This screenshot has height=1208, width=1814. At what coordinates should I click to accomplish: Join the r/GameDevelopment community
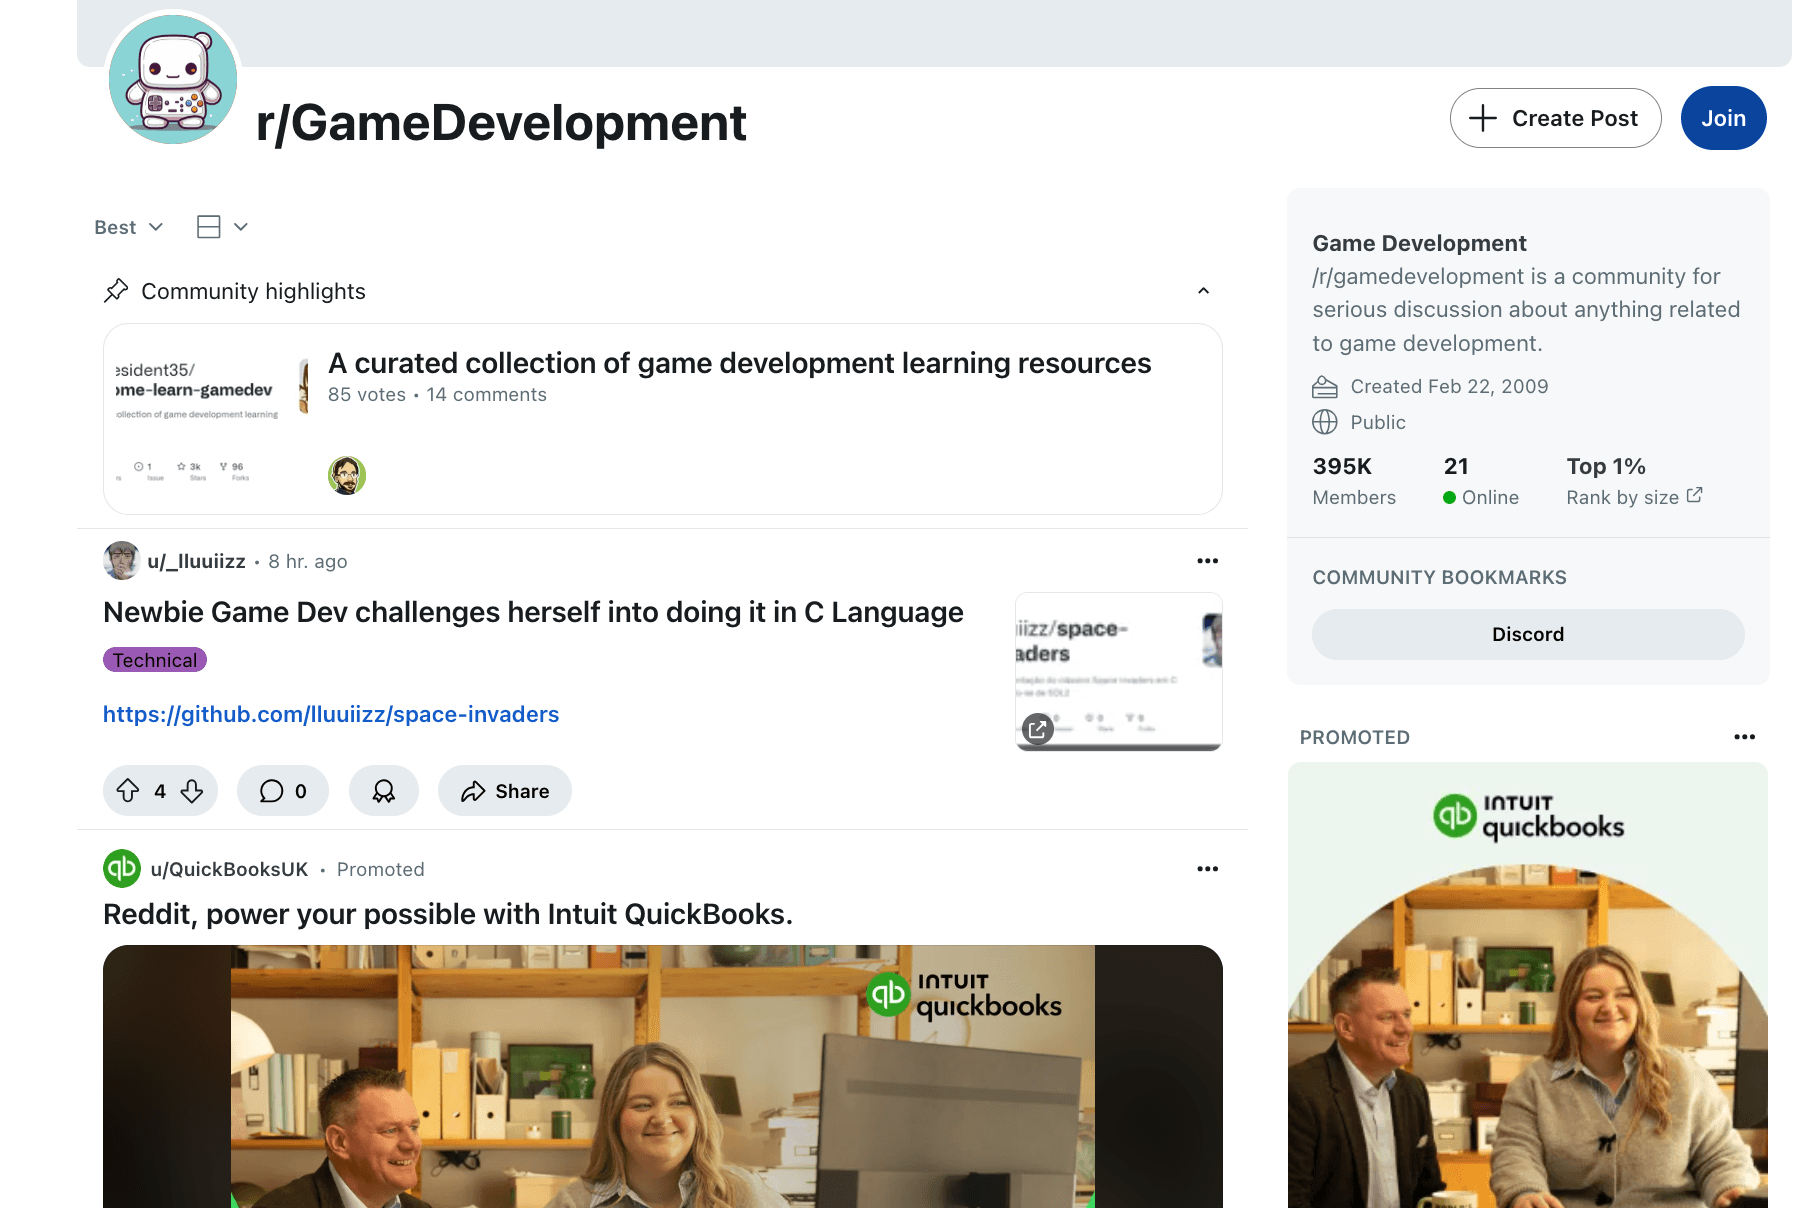coord(1723,118)
